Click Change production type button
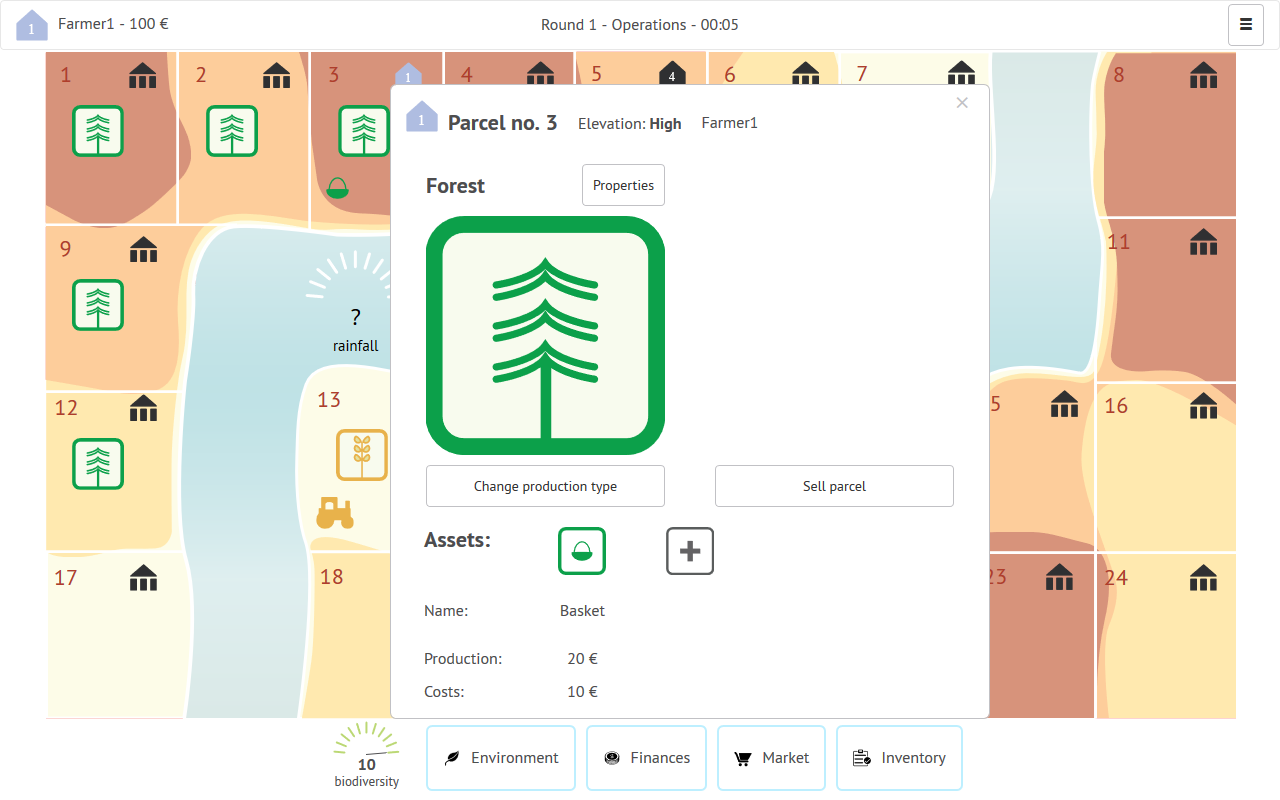The width and height of the screenshot is (1280, 800). (x=545, y=486)
